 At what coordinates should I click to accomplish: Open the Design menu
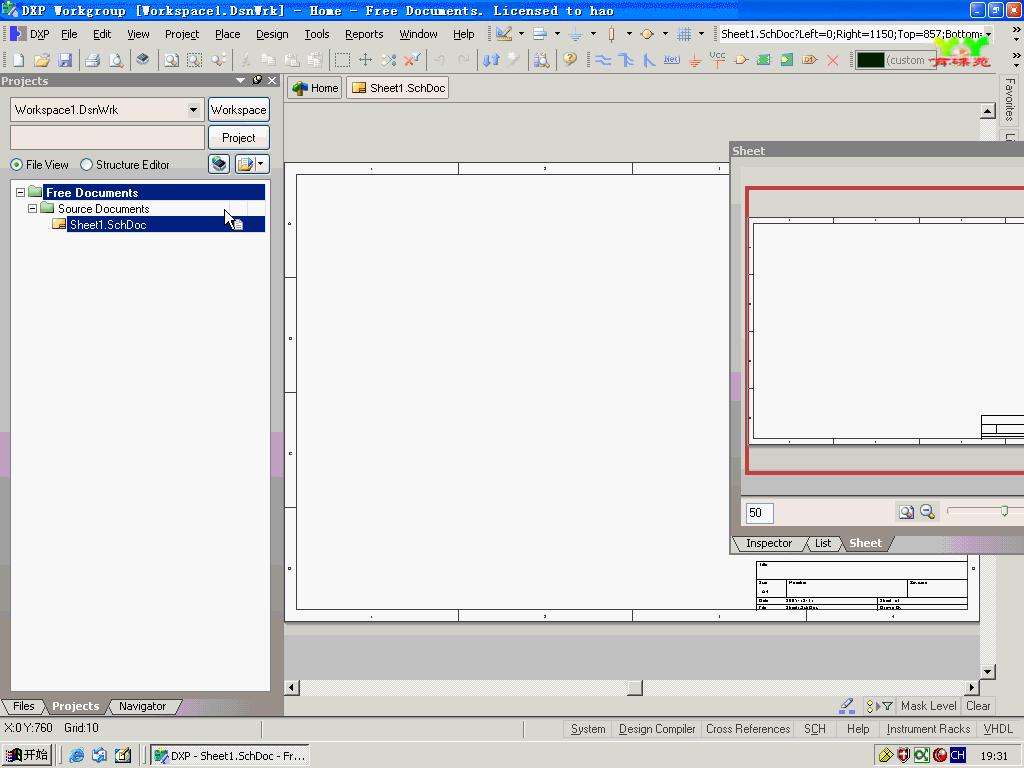point(272,34)
